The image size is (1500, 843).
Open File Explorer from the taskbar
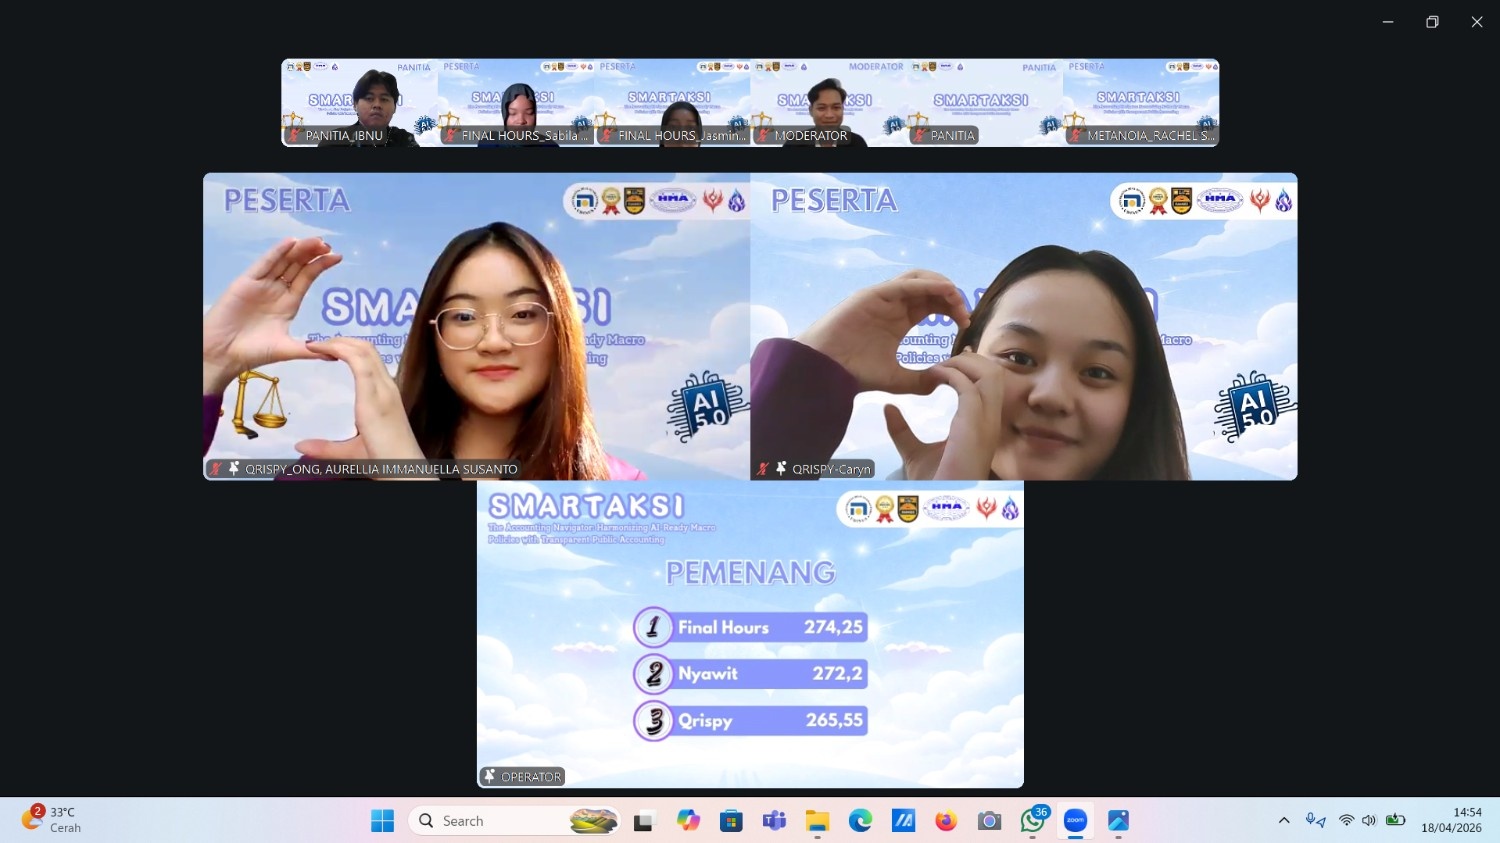817,821
